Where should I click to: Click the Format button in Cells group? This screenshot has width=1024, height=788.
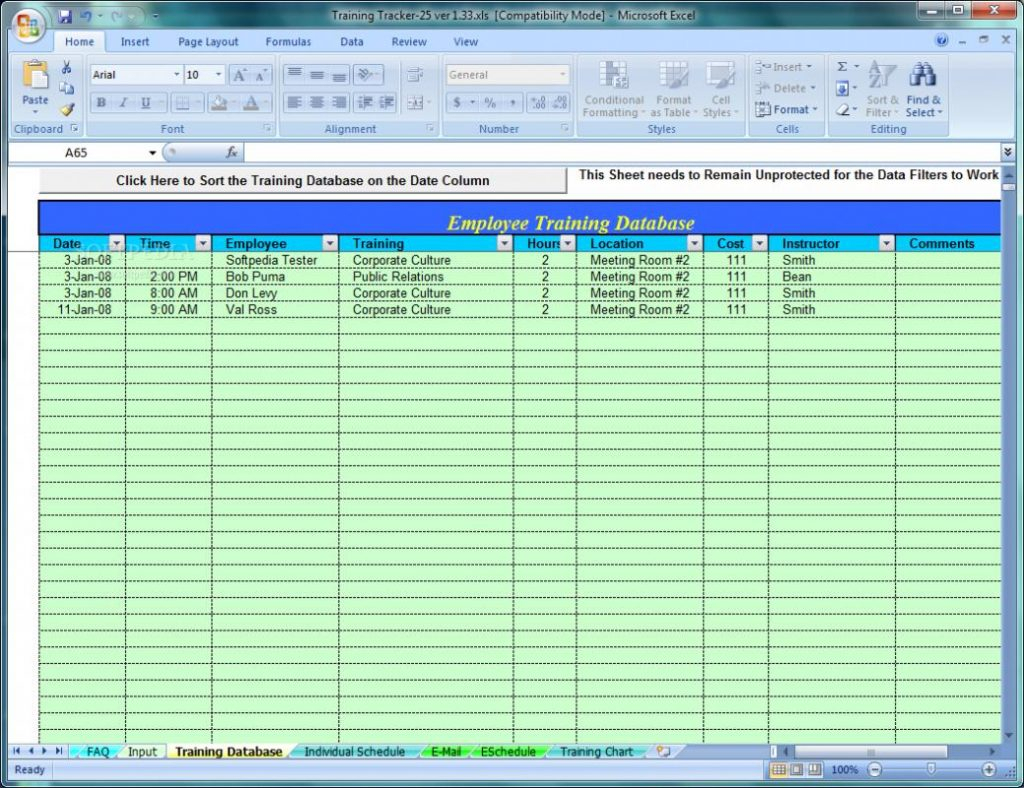(x=788, y=110)
